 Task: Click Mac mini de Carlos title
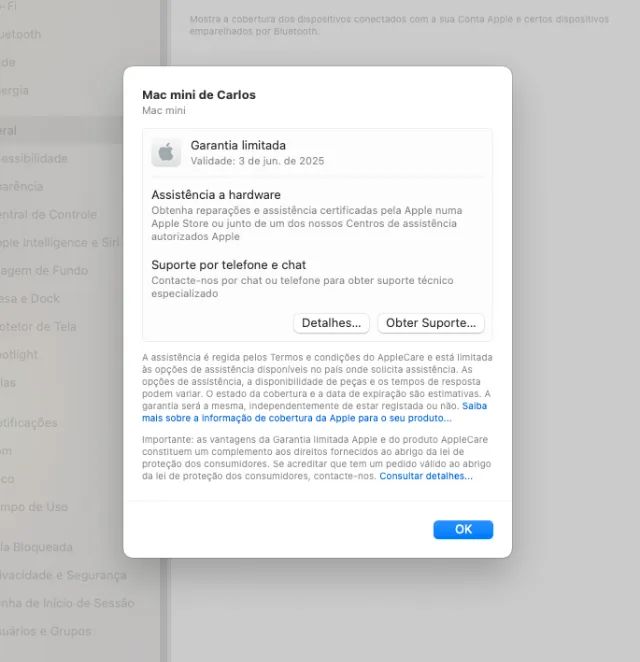click(199, 95)
